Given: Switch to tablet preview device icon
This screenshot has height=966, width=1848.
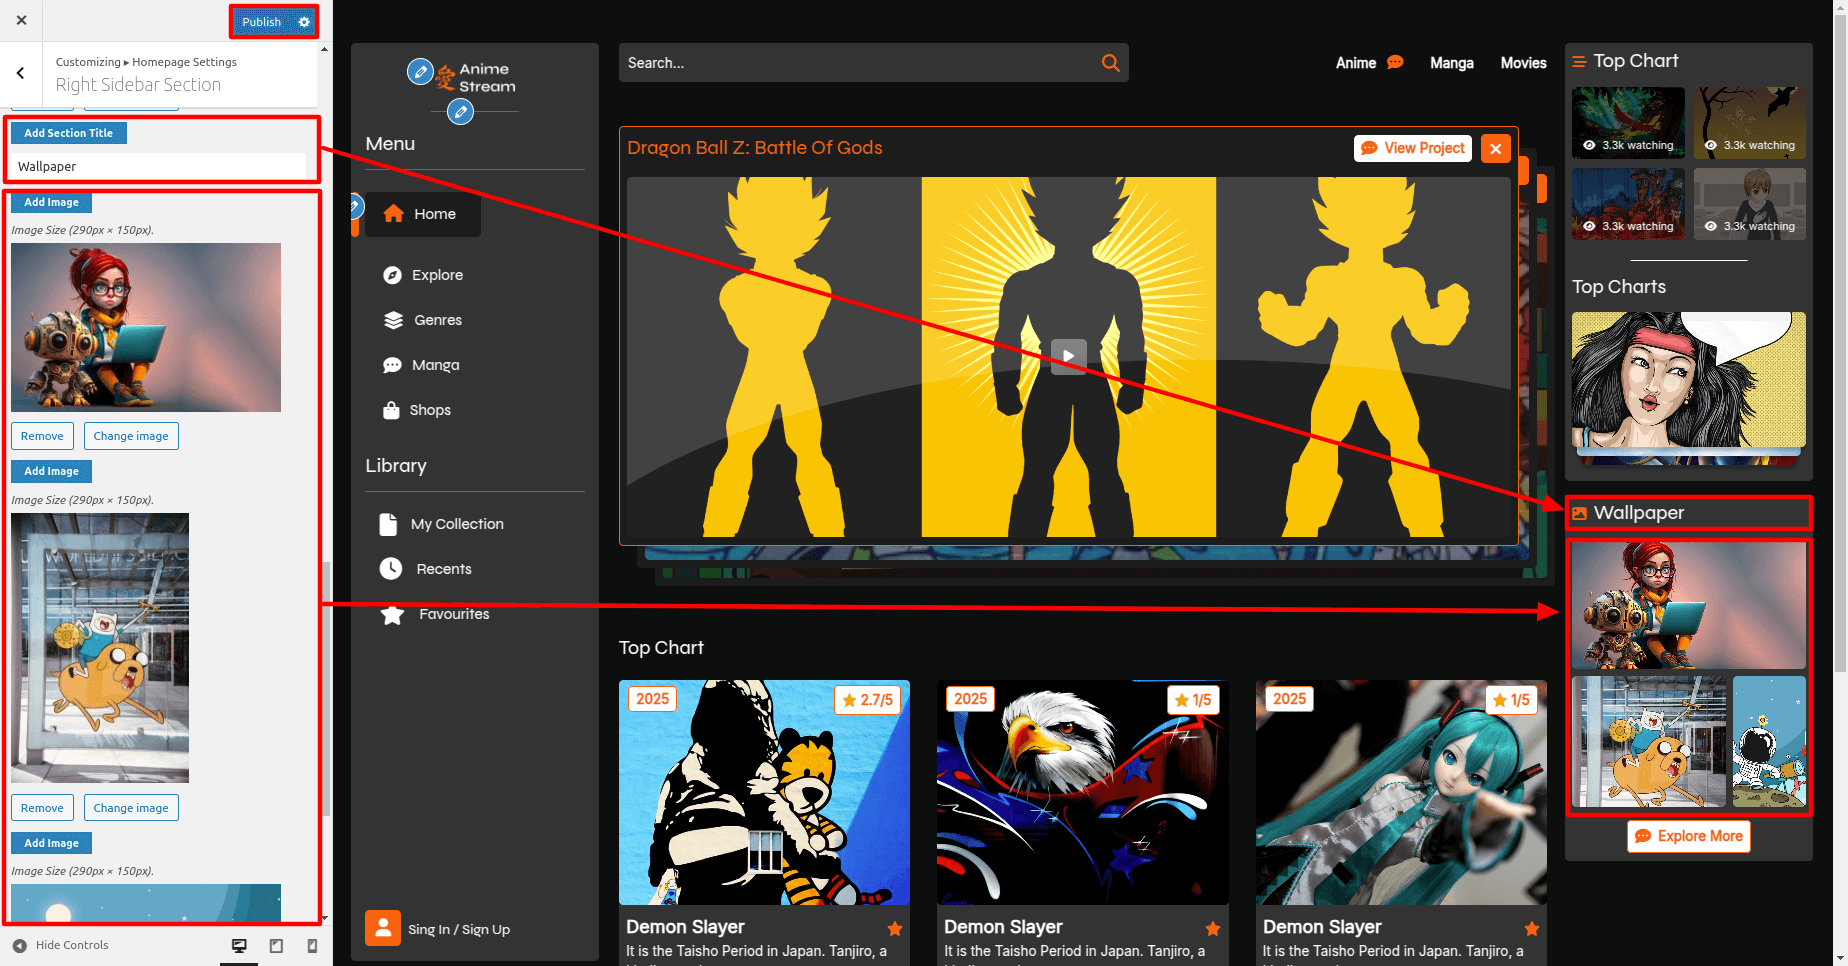Looking at the screenshot, I should tap(276, 946).
